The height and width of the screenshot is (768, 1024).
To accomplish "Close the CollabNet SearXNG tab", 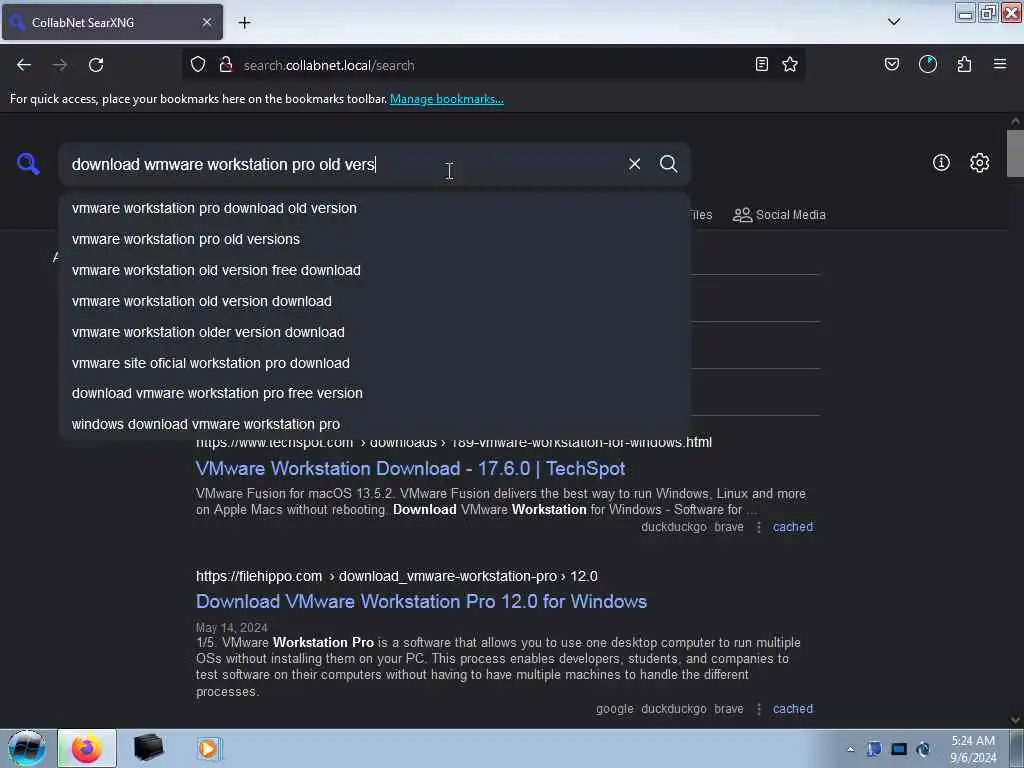I will coord(207,22).
